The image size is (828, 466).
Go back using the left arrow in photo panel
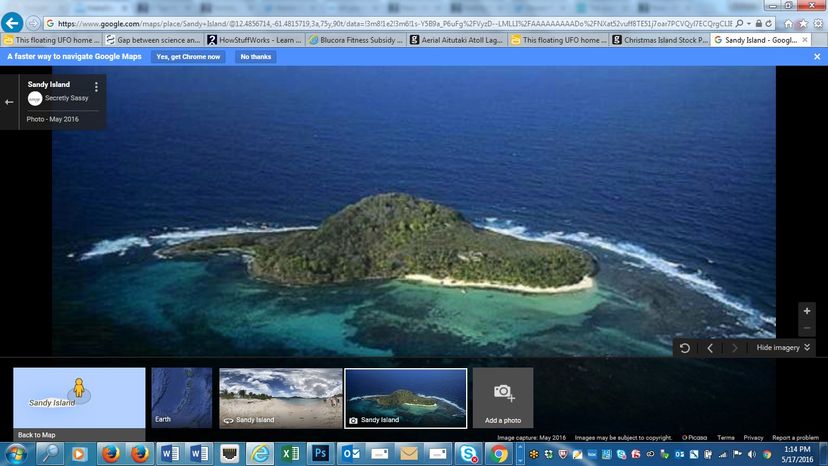click(10, 101)
